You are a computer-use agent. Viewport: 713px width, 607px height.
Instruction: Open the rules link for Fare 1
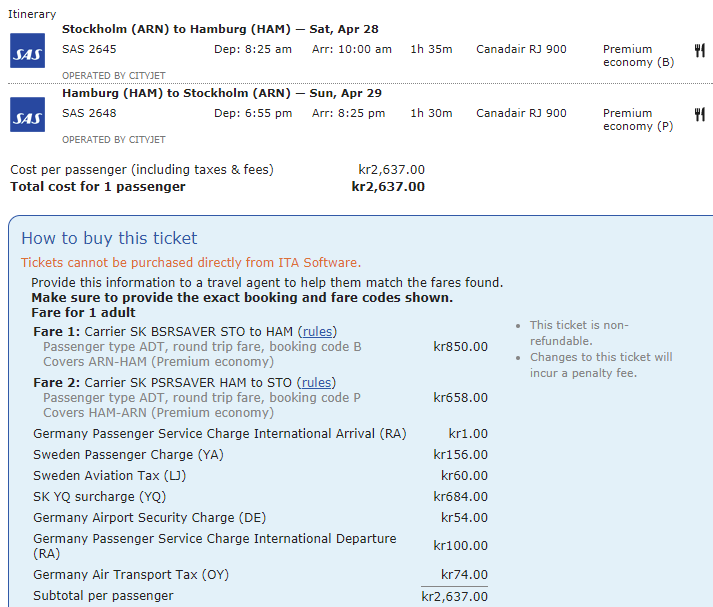(x=319, y=332)
